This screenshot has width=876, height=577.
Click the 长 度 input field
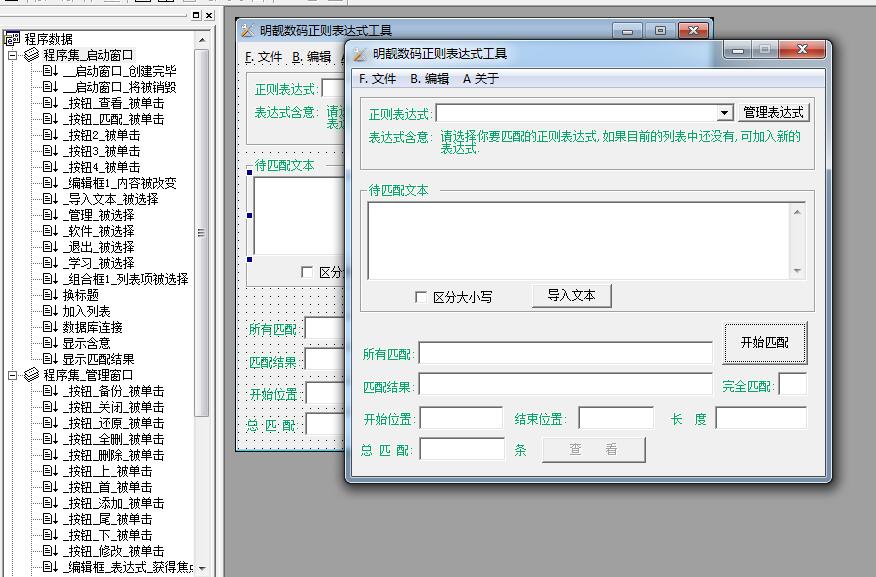click(761, 418)
